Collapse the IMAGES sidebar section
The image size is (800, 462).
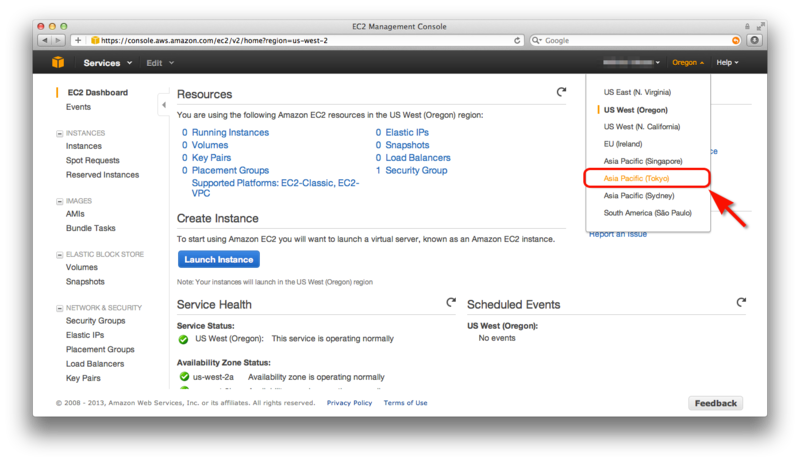pyautogui.click(x=59, y=201)
